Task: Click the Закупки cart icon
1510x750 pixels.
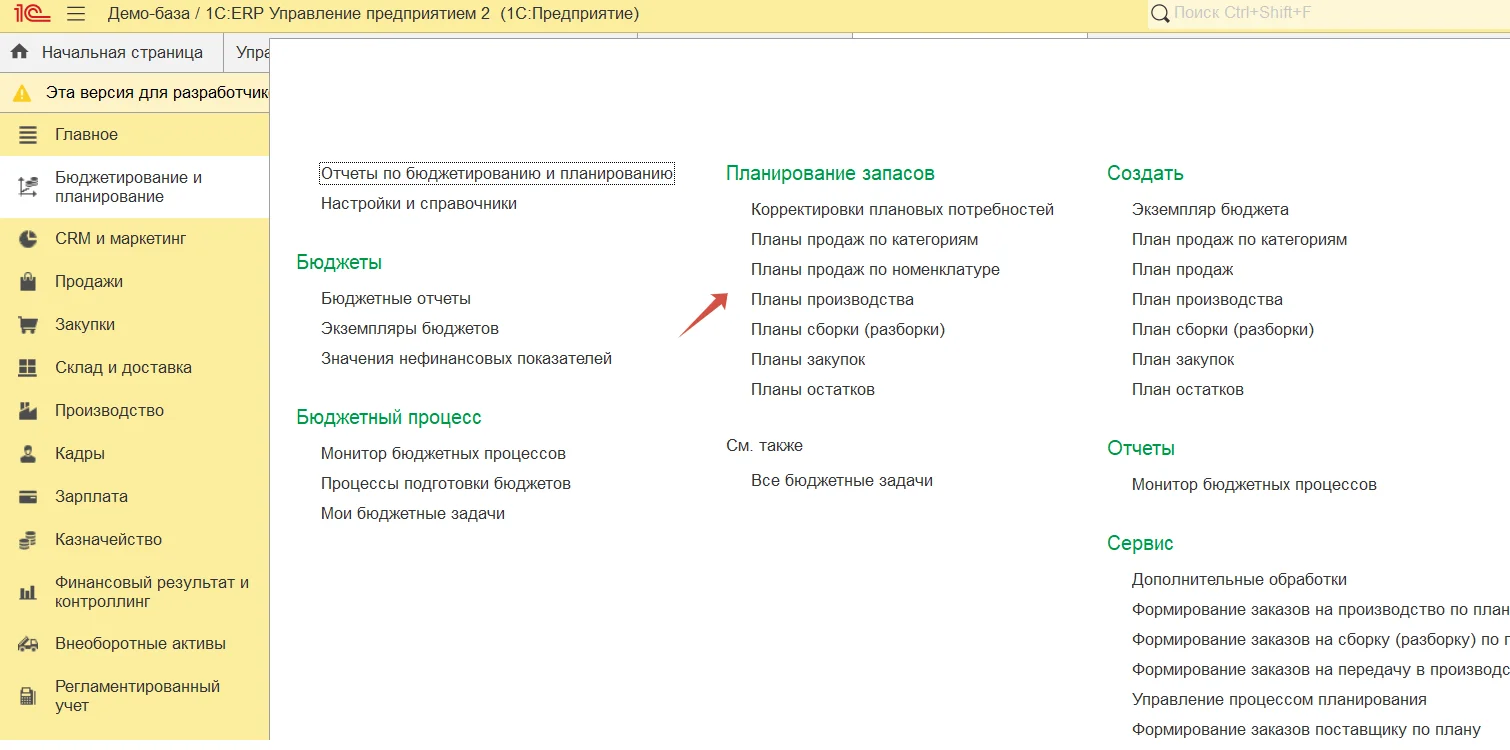Action: coord(28,325)
